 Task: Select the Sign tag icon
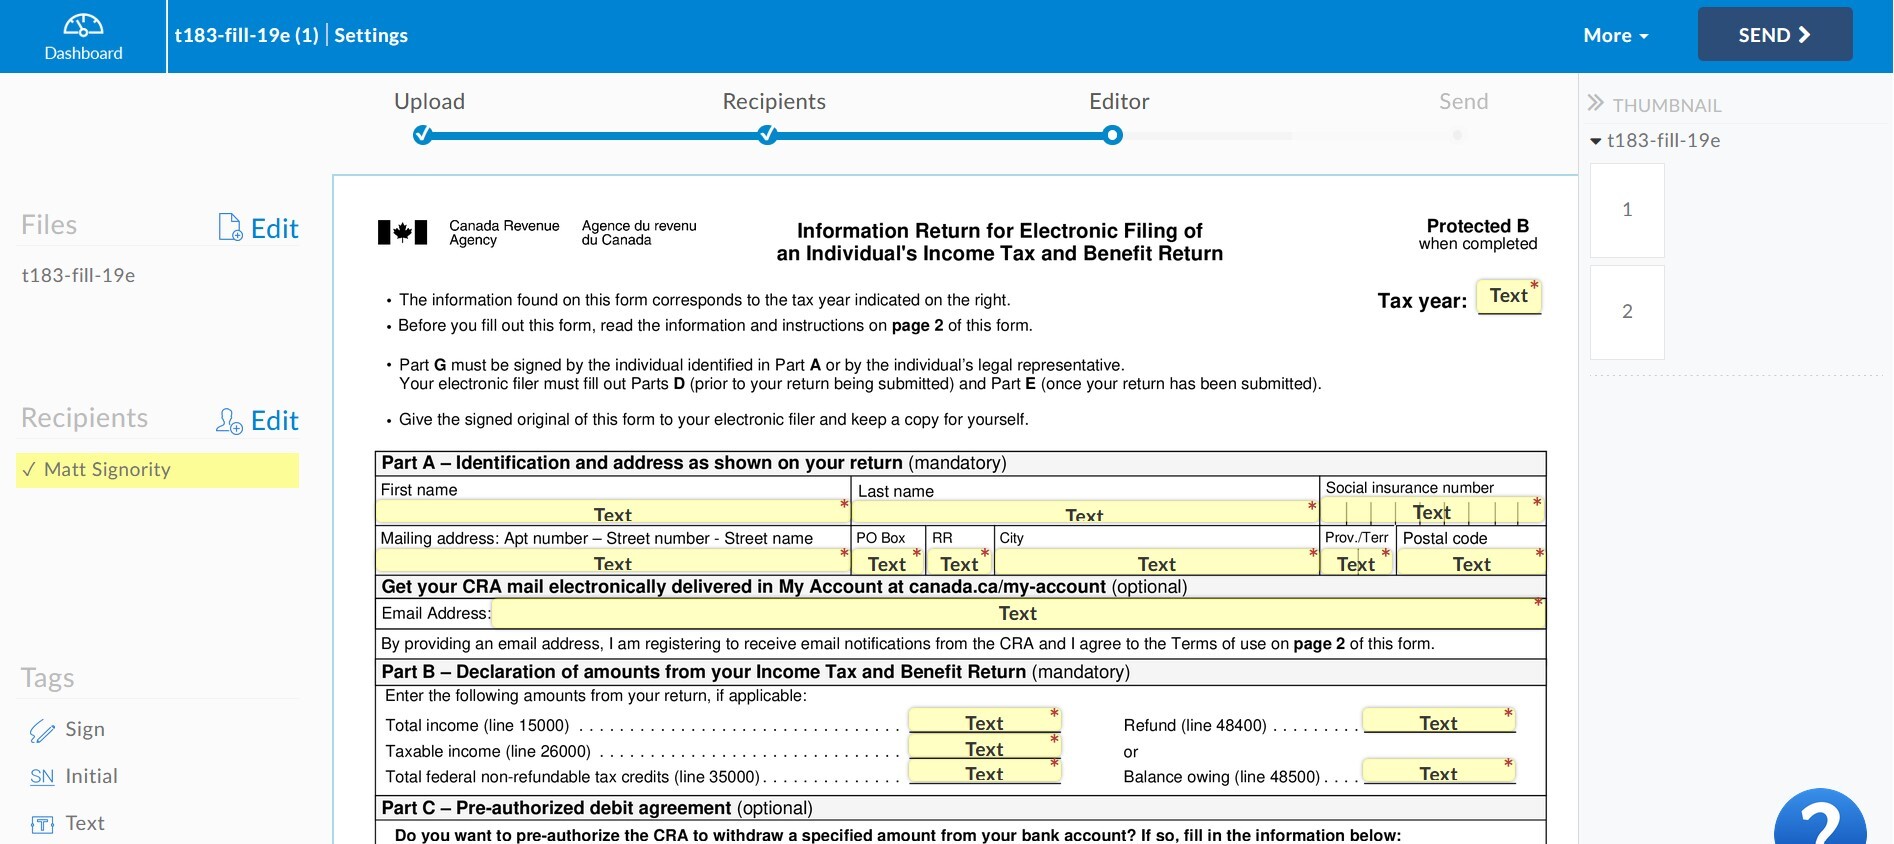click(42, 731)
